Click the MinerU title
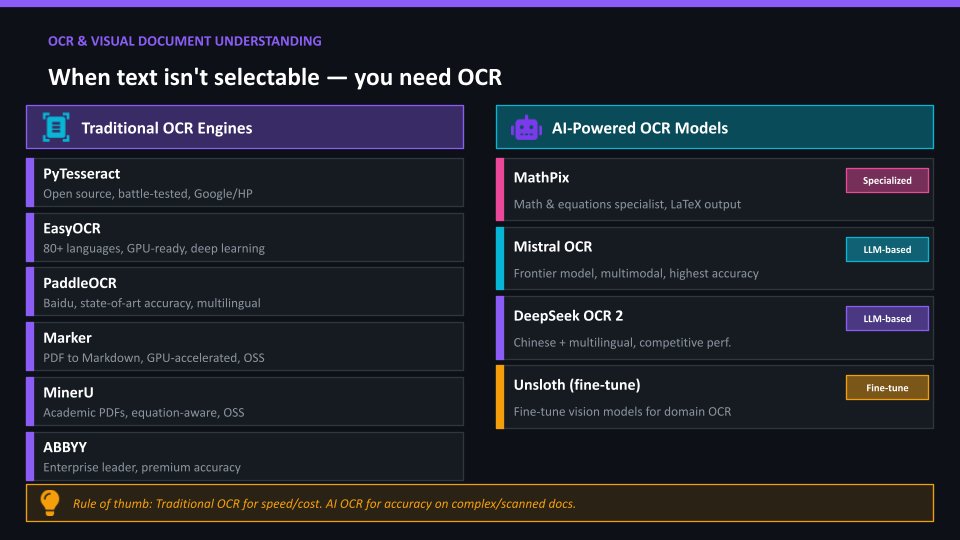 [x=68, y=392]
